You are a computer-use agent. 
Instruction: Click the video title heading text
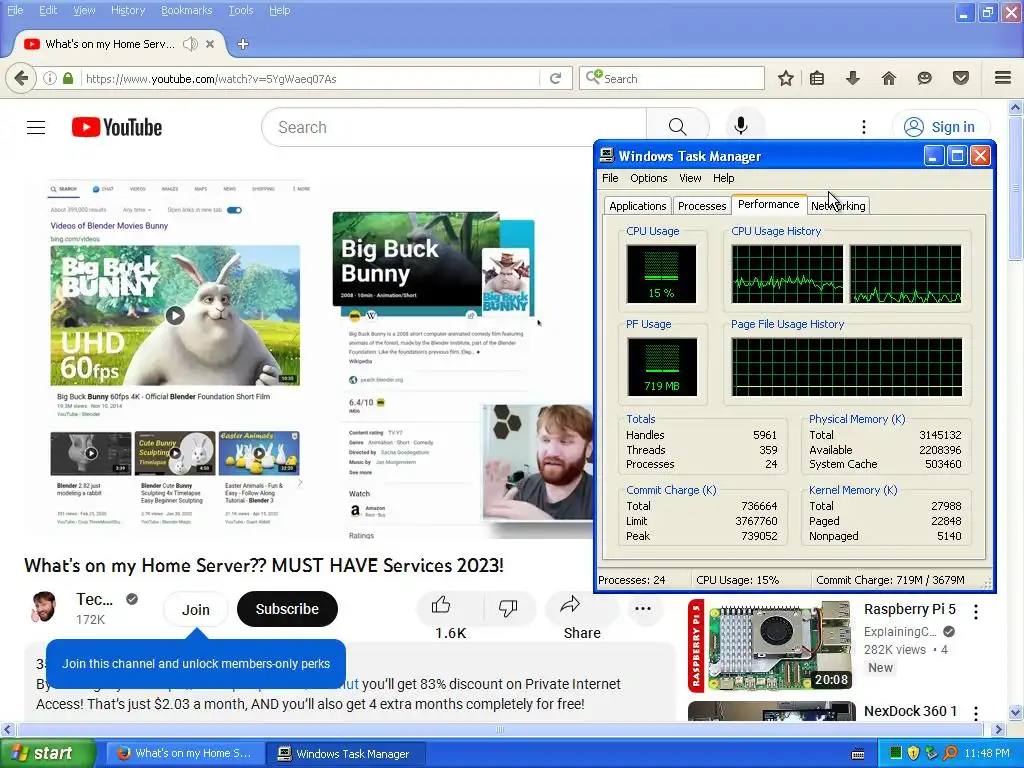[x=264, y=566]
